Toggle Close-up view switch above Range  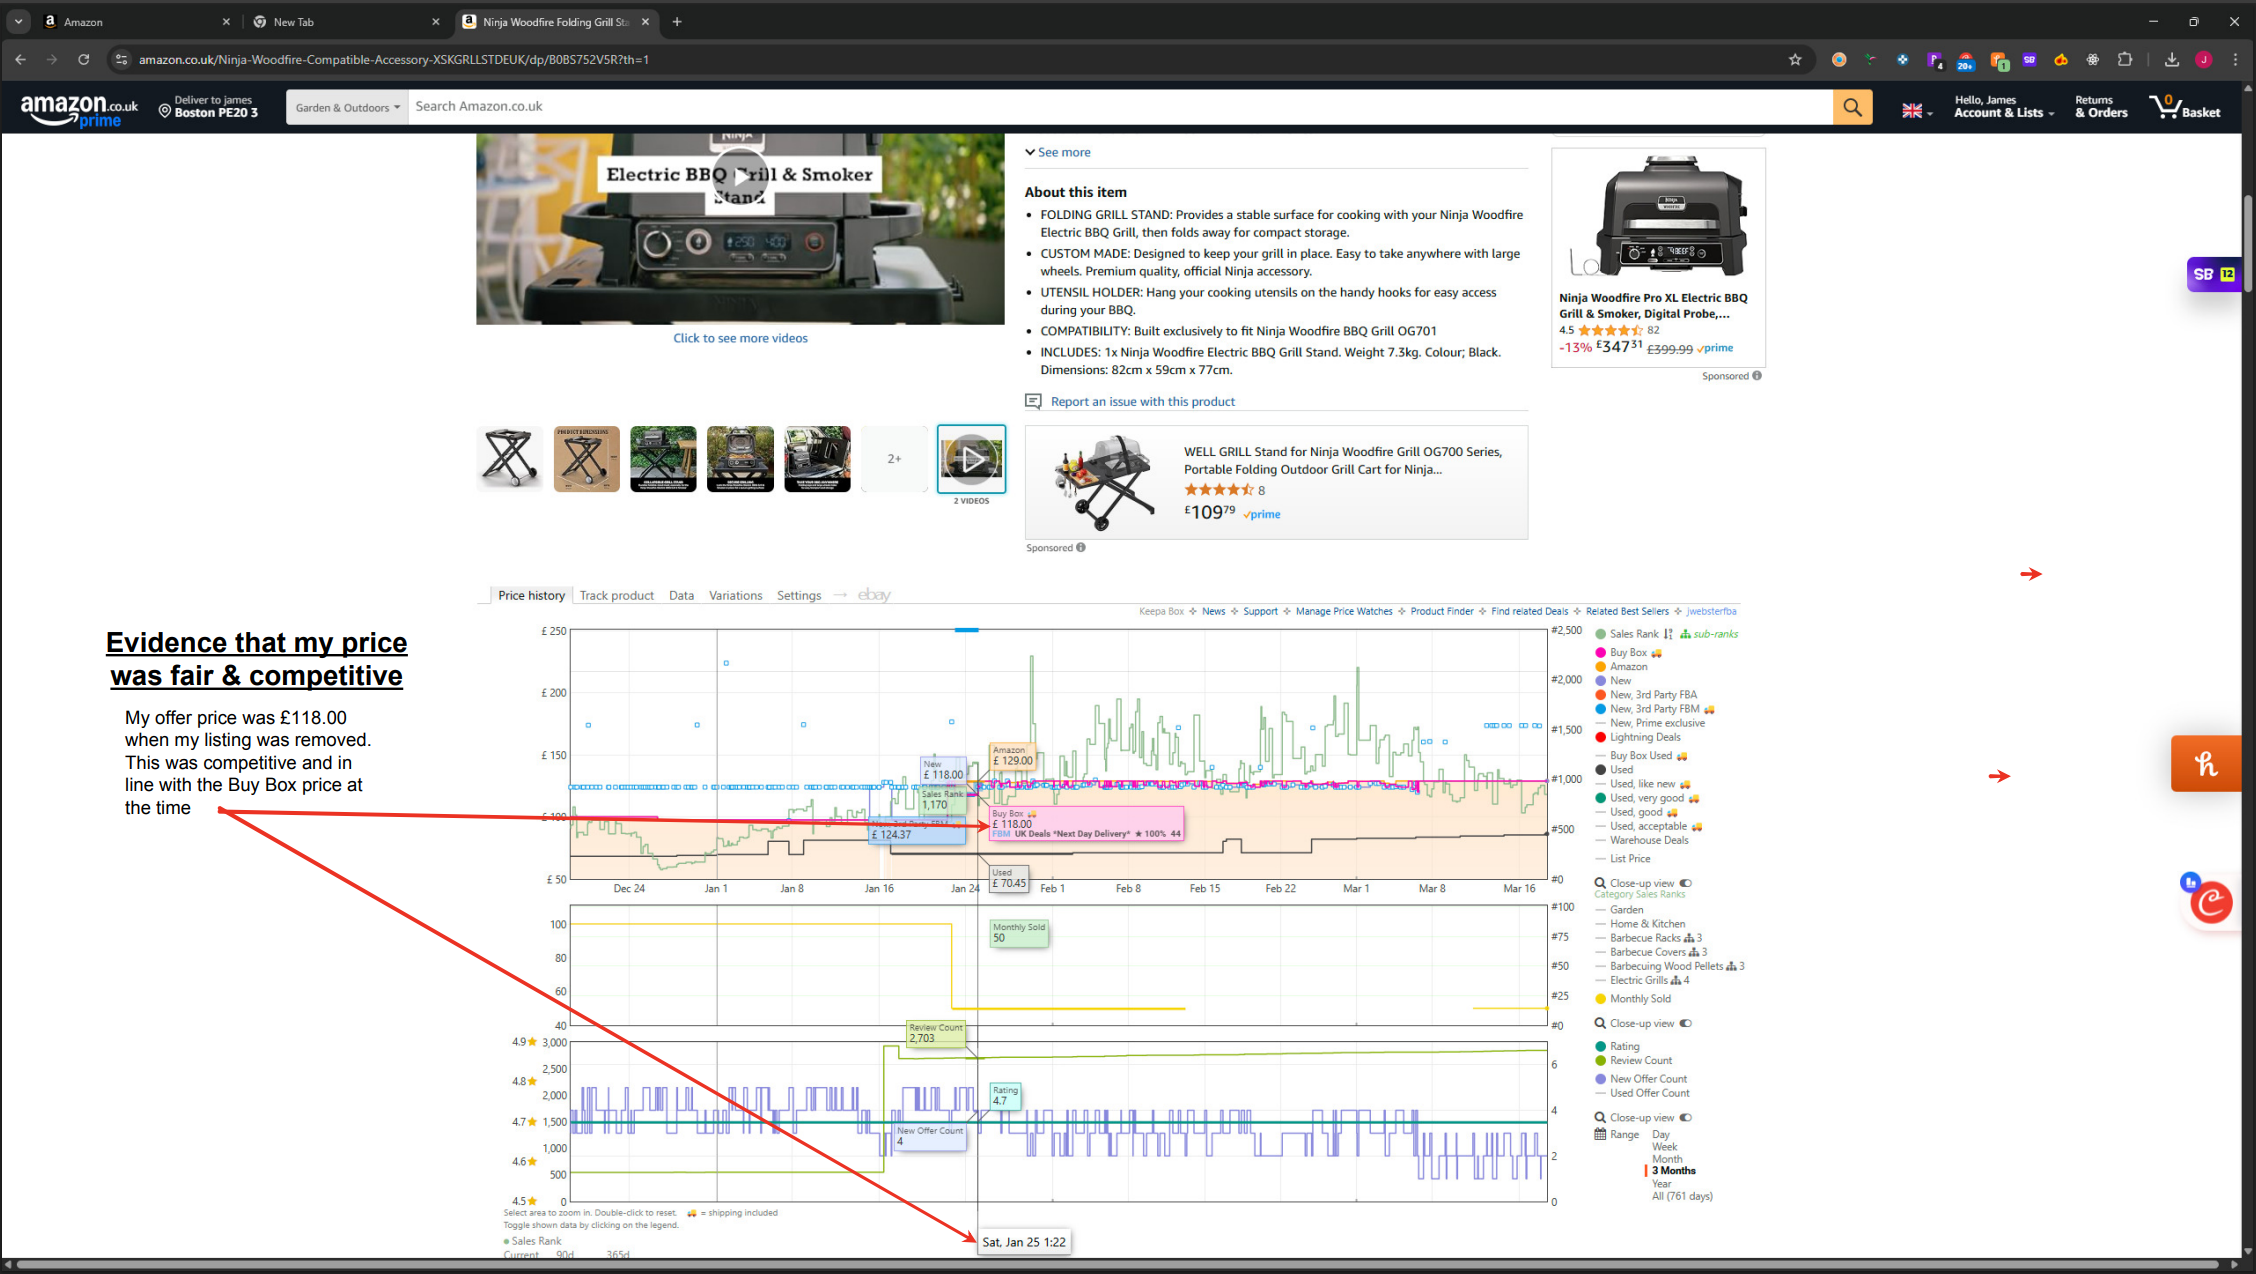1686,1118
